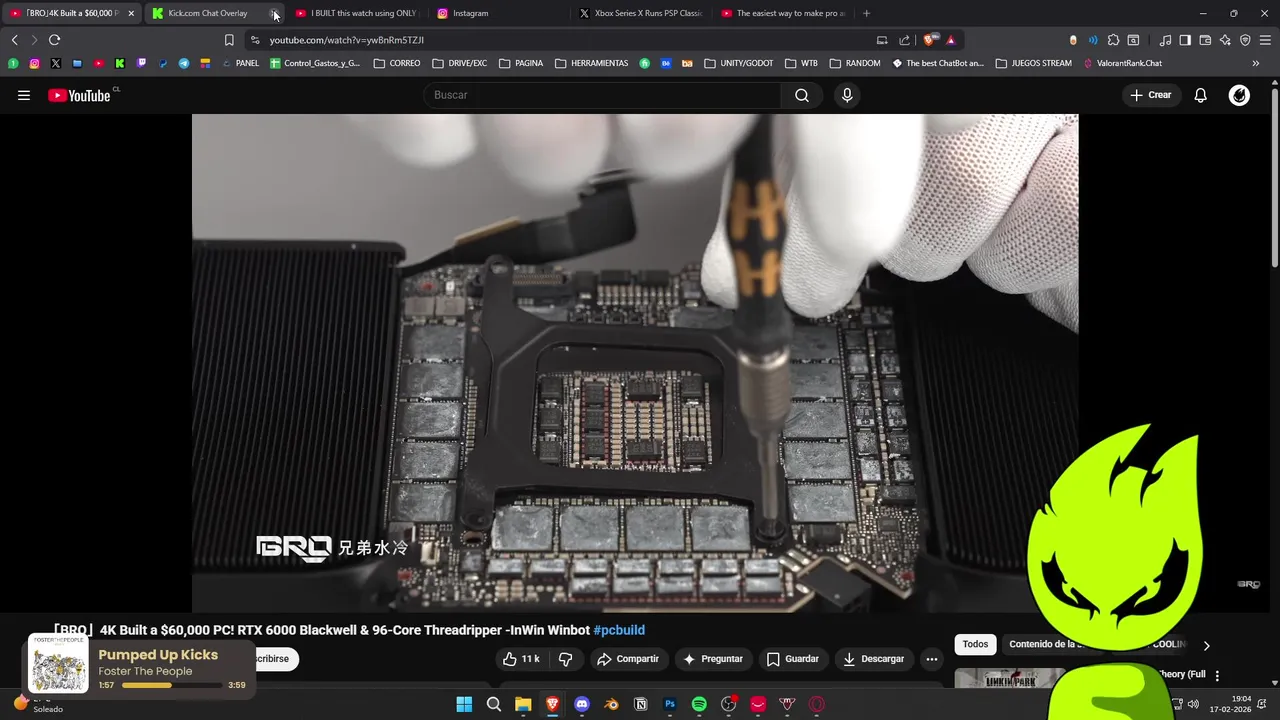Click the Descargar button
The width and height of the screenshot is (1280, 720).
[x=873, y=659]
